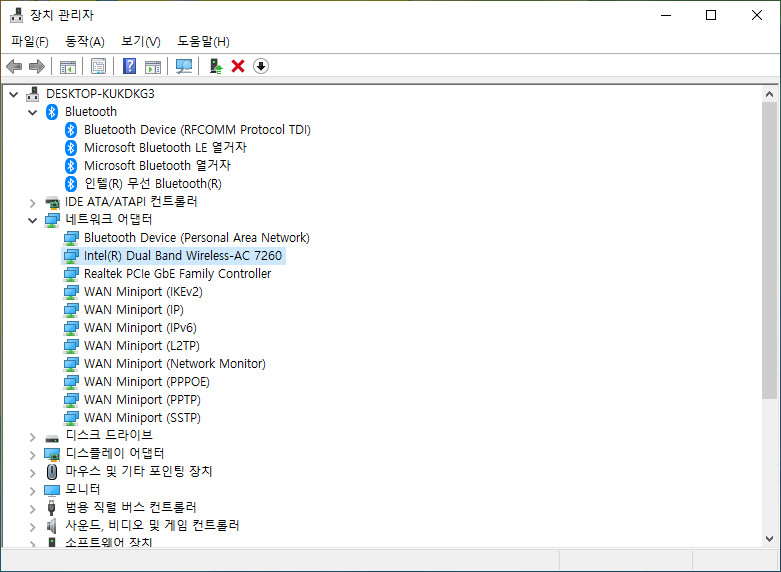
Task: Open the 파일(F) menu
Action: [30, 41]
